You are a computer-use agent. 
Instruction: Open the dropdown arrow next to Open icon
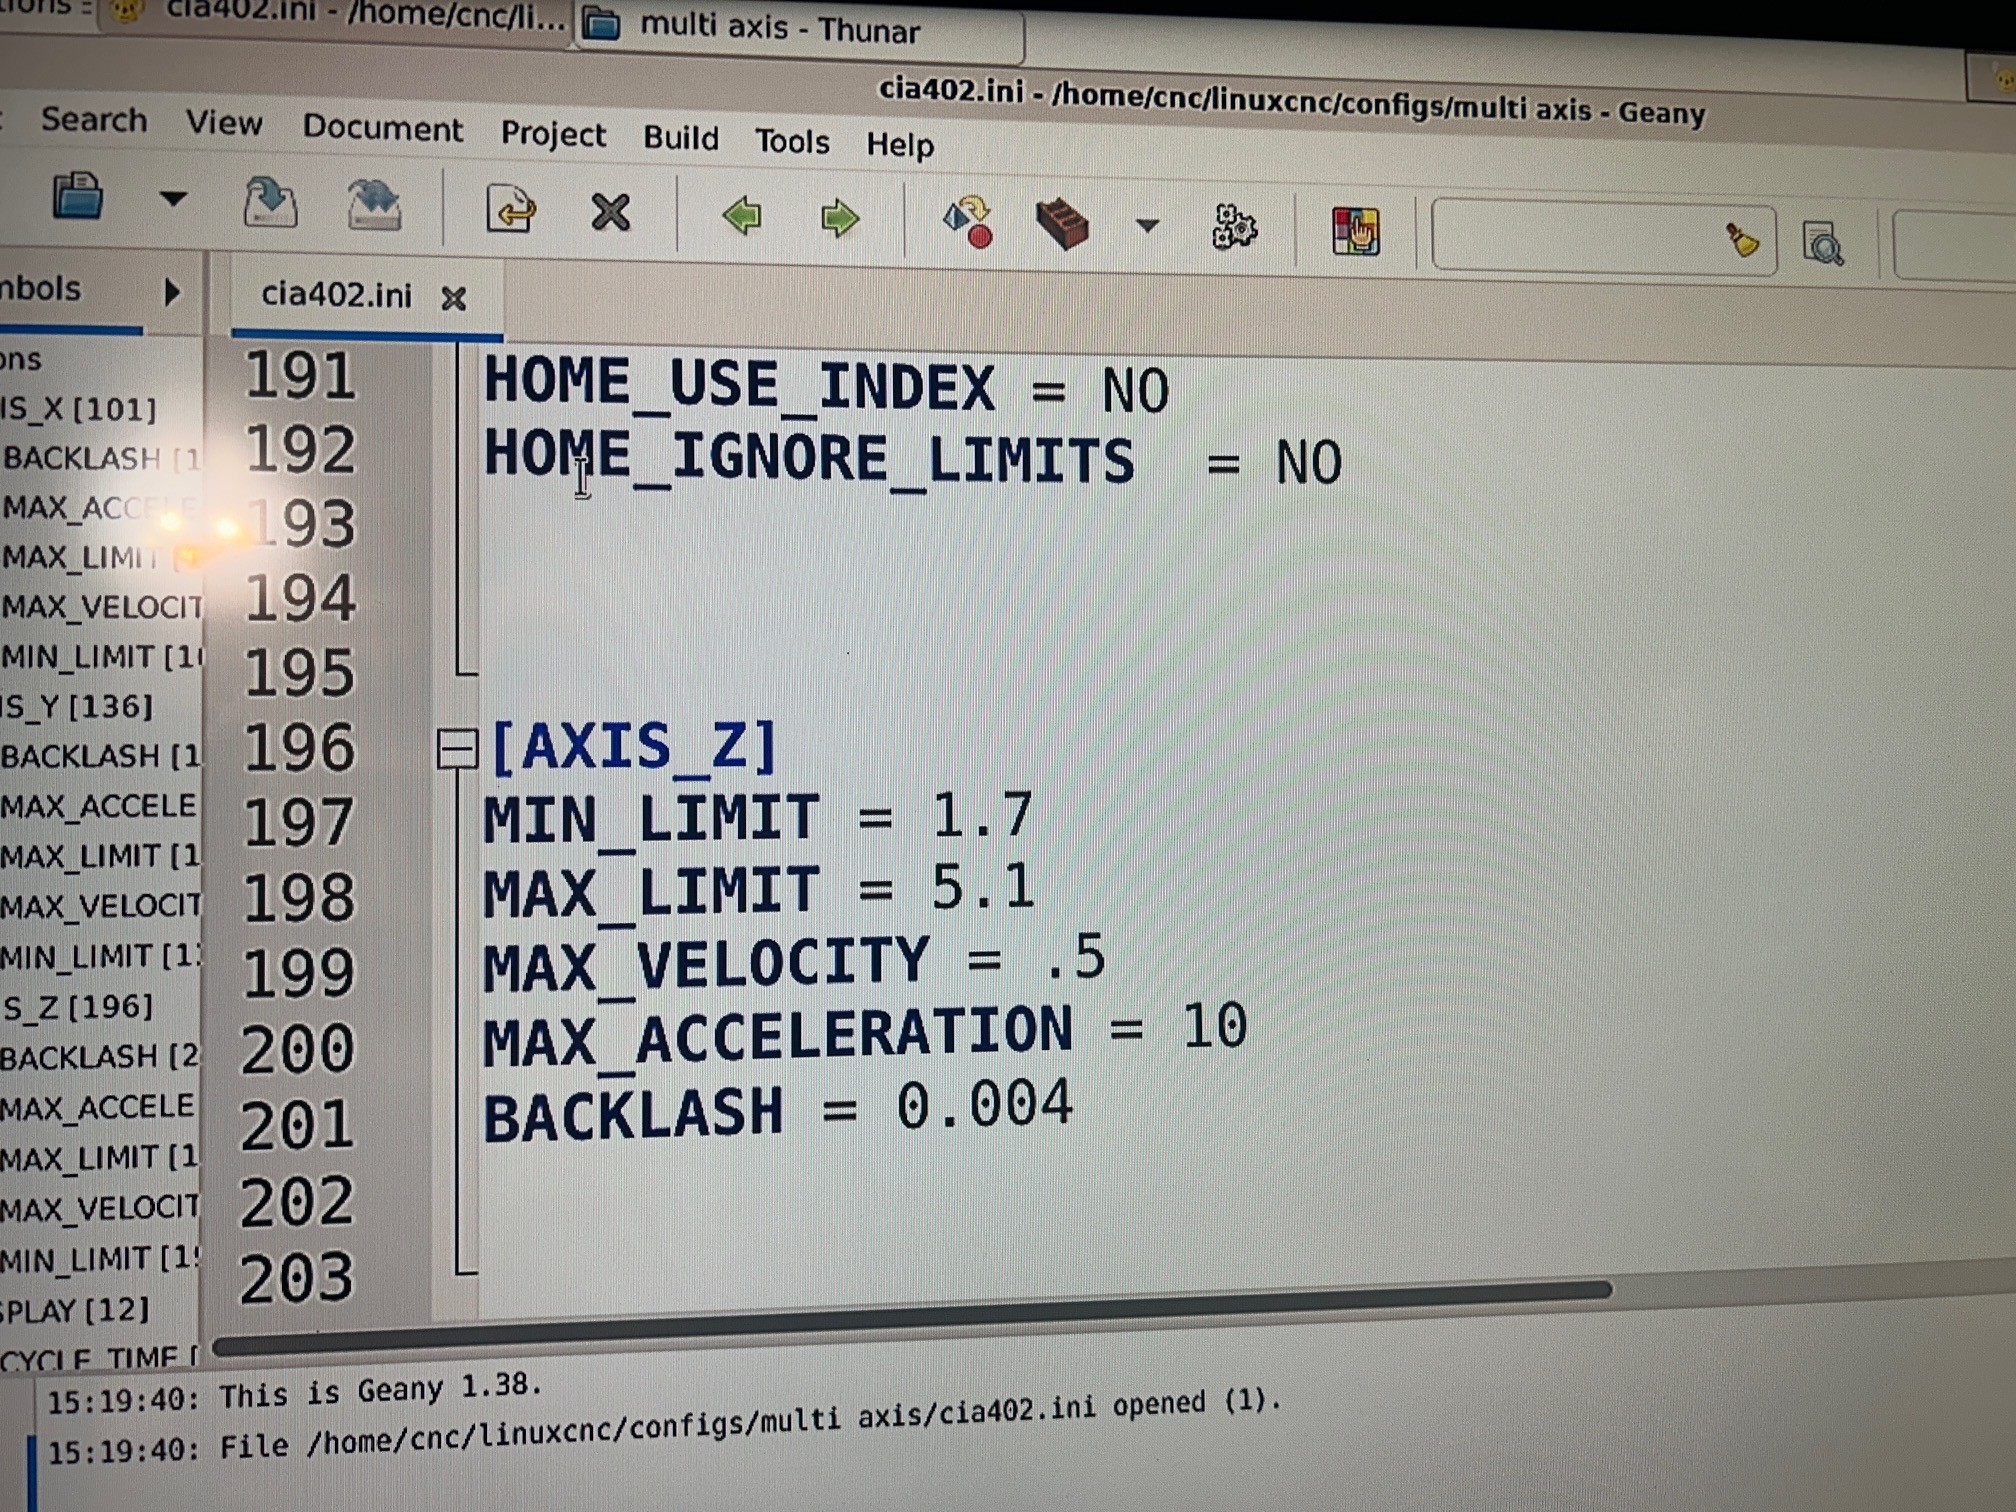(173, 199)
